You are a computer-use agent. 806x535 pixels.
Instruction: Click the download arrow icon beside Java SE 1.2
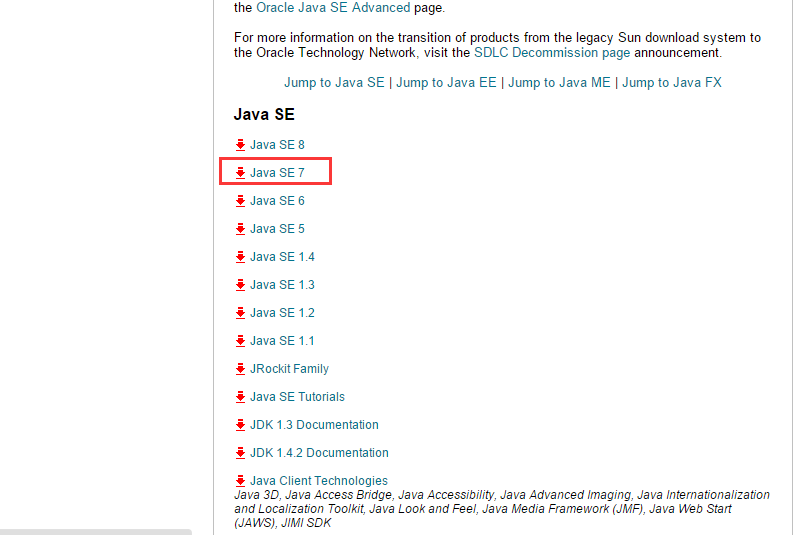pyautogui.click(x=240, y=313)
